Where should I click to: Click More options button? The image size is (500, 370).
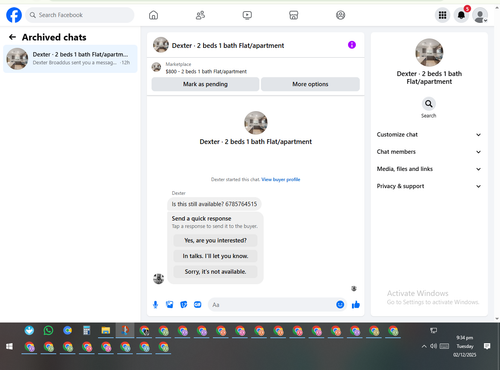(310, 84)
